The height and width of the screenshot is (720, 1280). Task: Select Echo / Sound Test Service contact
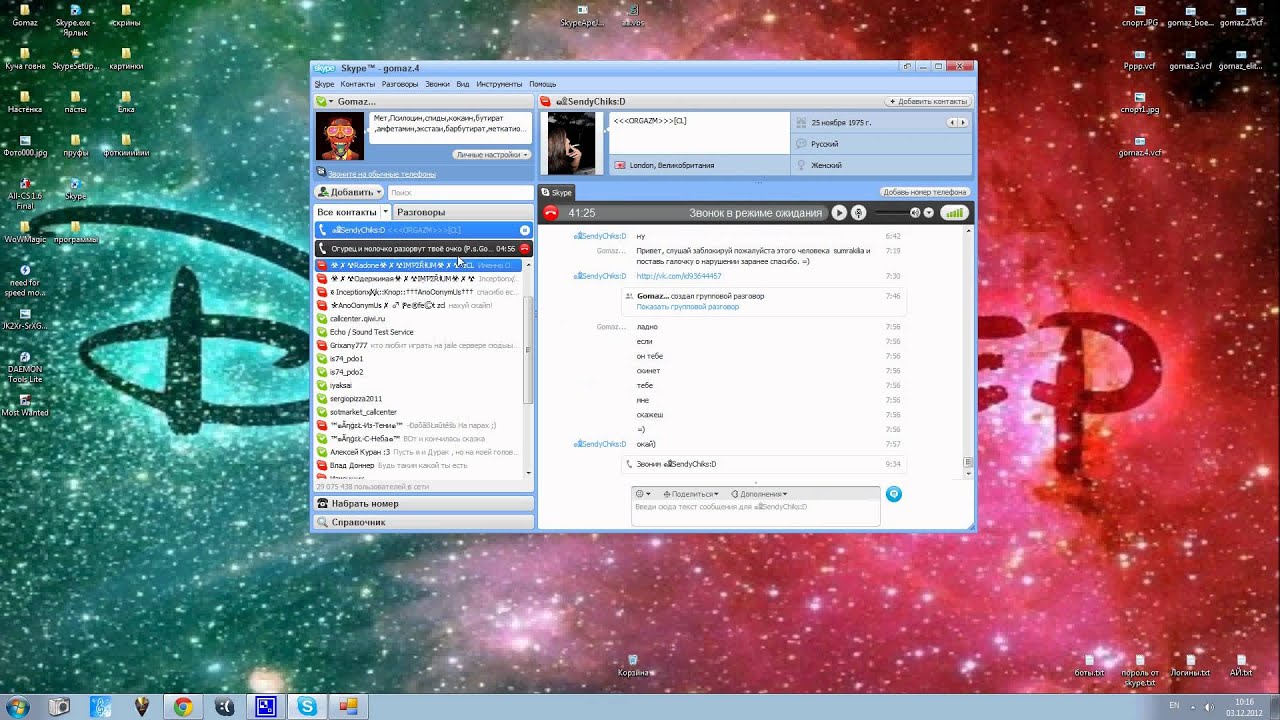(x=418, y=332)
